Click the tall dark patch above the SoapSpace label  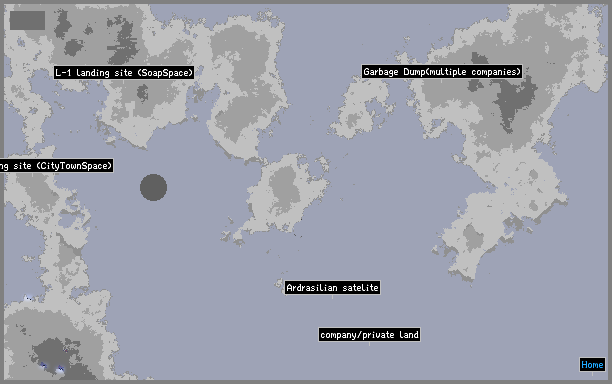(x=124, y=39)
